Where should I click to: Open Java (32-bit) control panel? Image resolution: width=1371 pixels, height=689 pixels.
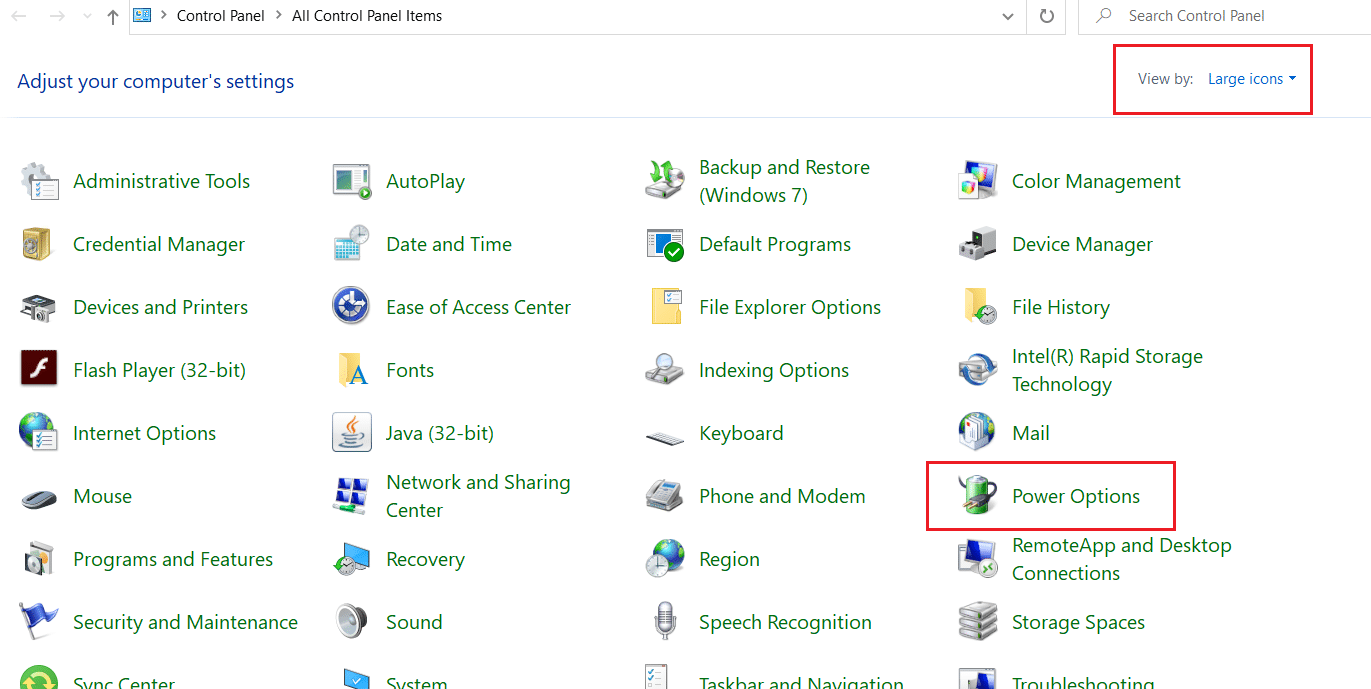pyautogui.click(x=440, y=432)
